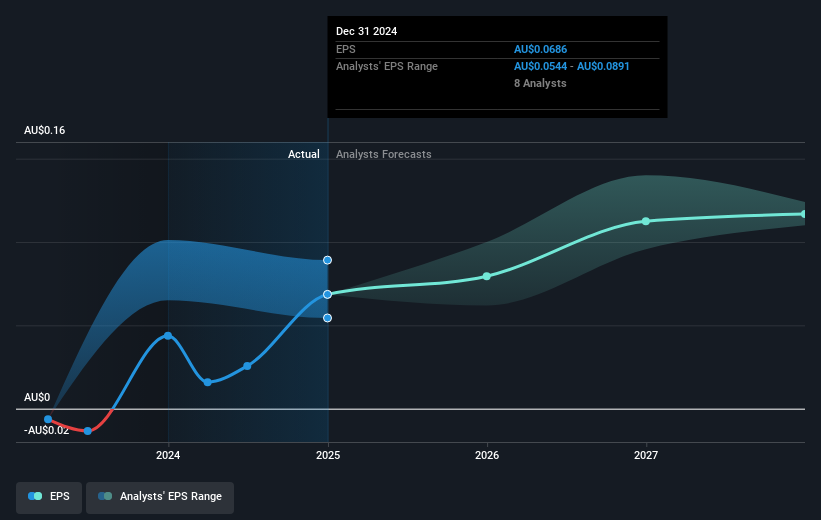
Task: Click the Analysts' EPS Range tooltip row label
Action: (x=387, y=67)
